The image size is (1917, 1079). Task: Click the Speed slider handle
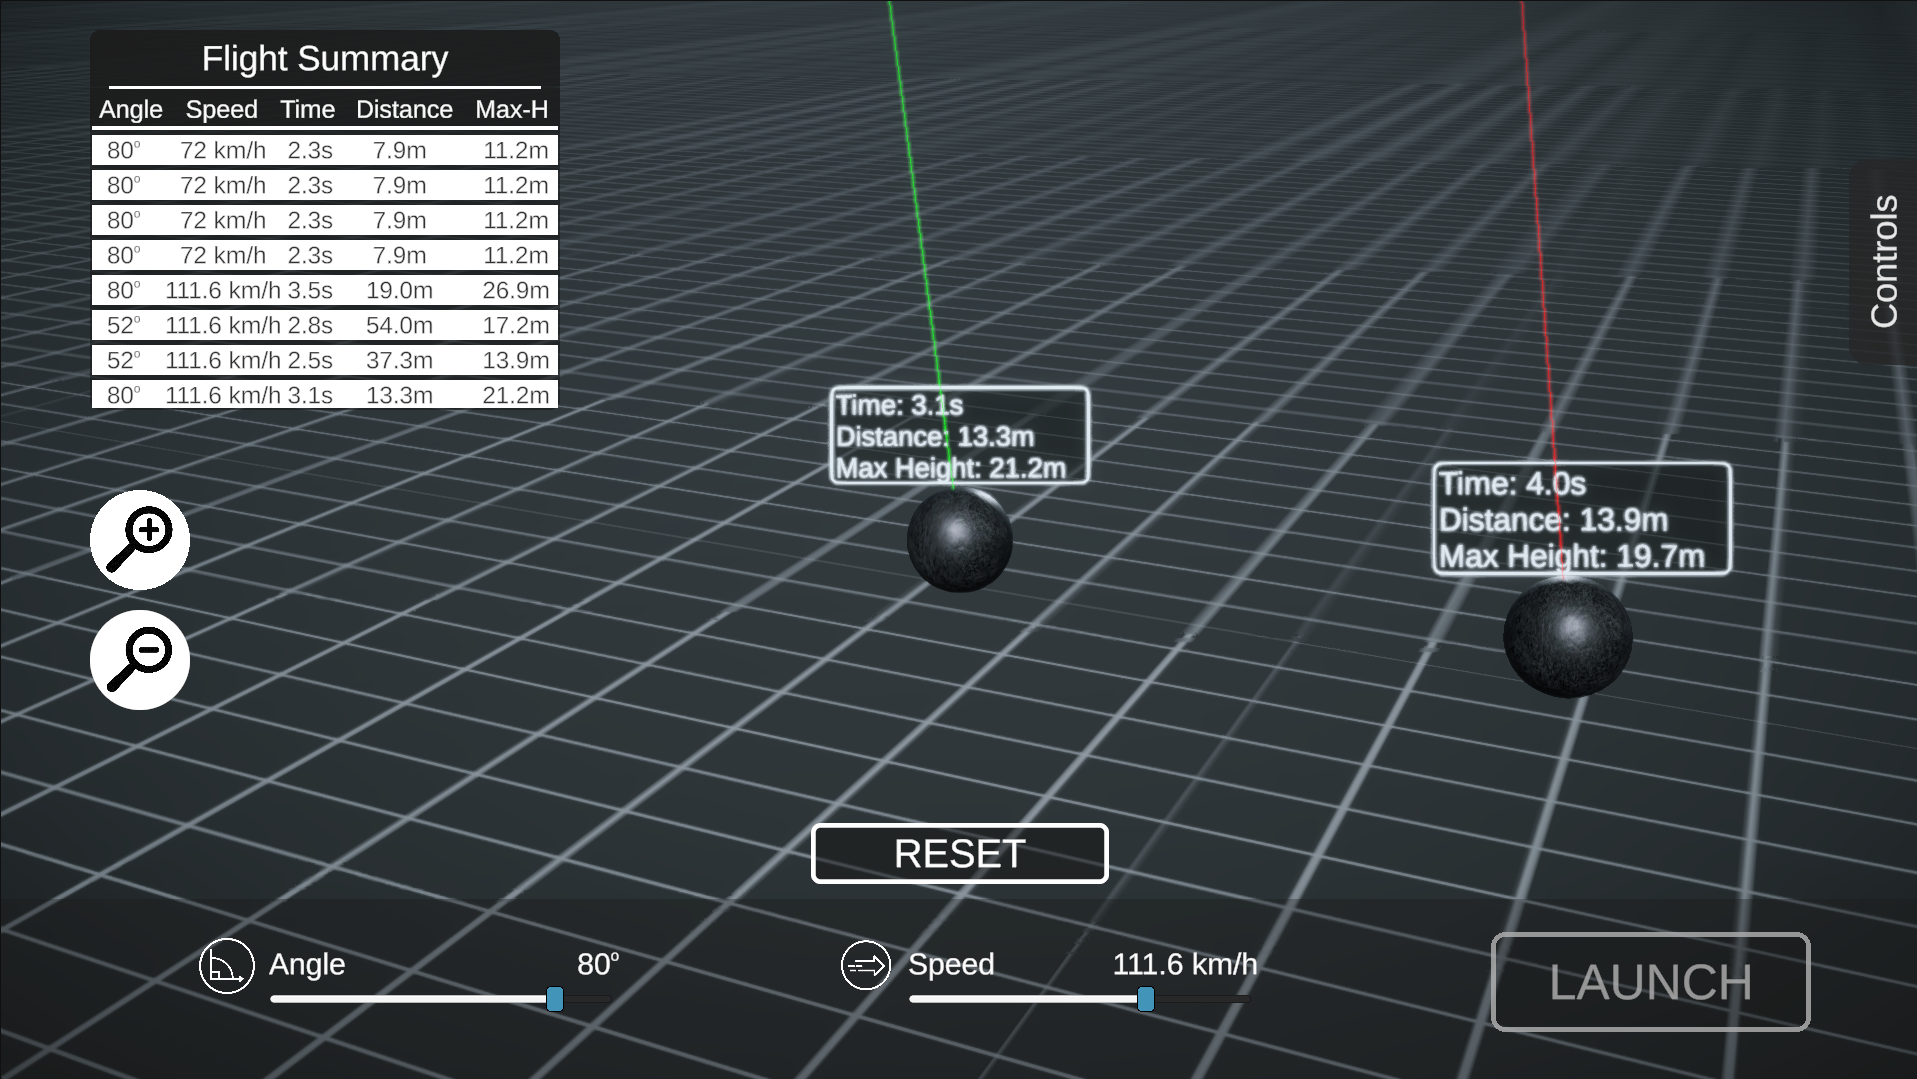pyautogui.click(x=1146, y=999)
